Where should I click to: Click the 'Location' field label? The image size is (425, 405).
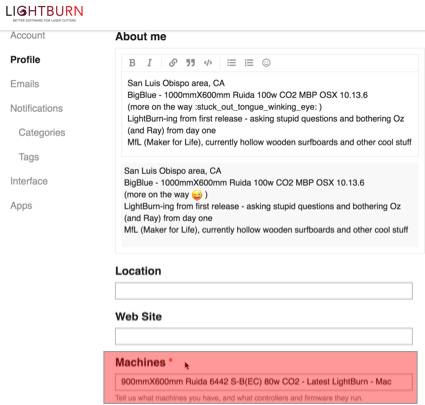[138, 271]
